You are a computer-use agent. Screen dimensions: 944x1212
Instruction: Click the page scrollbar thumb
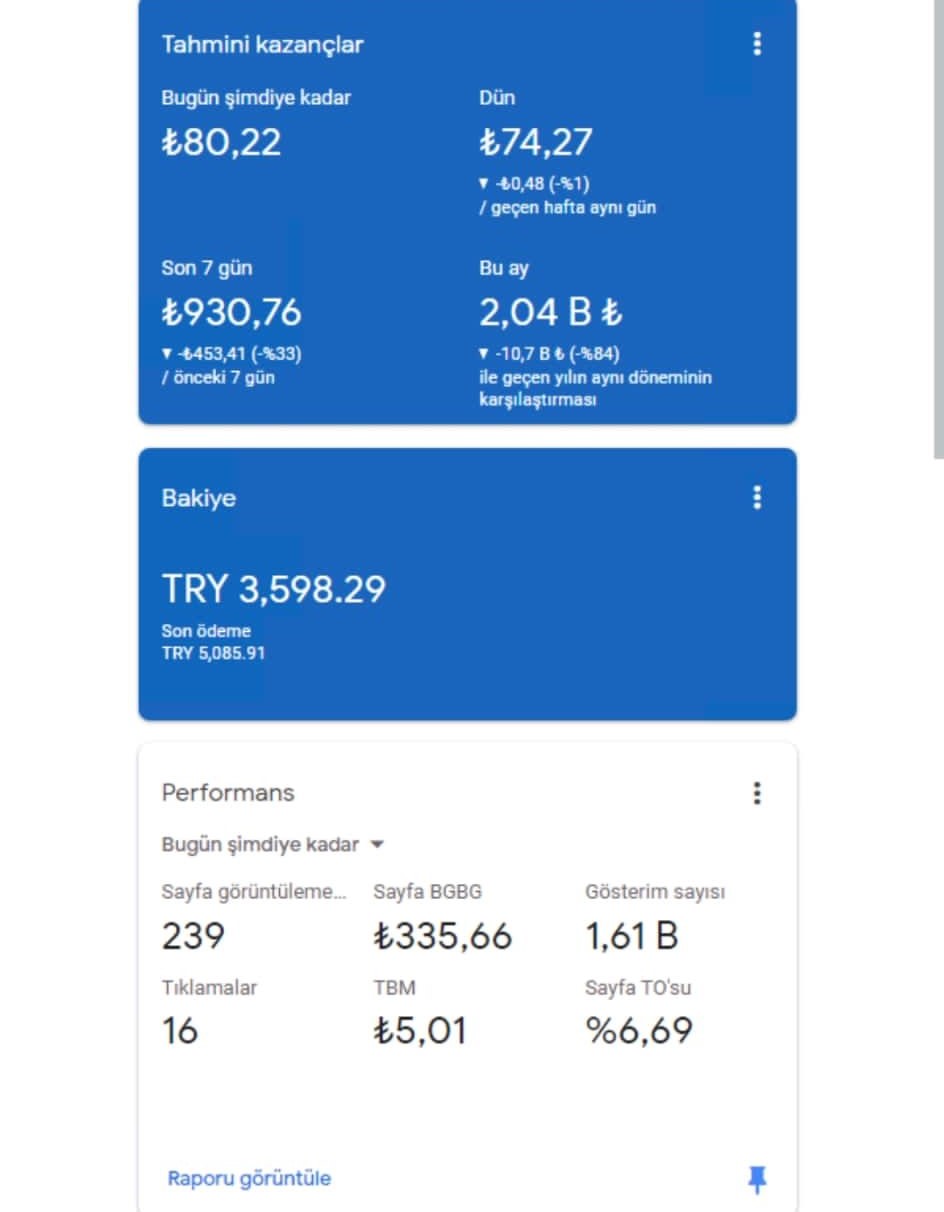pos(939,229)
